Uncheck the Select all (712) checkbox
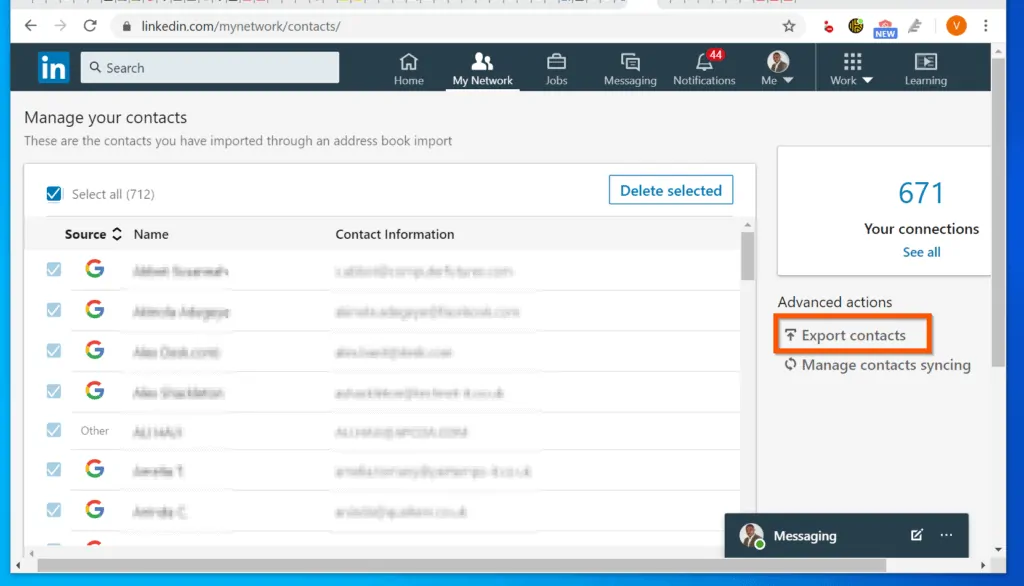Viewport: 1024px width, 586px height. pyautogui.click(x=54, y=194)
